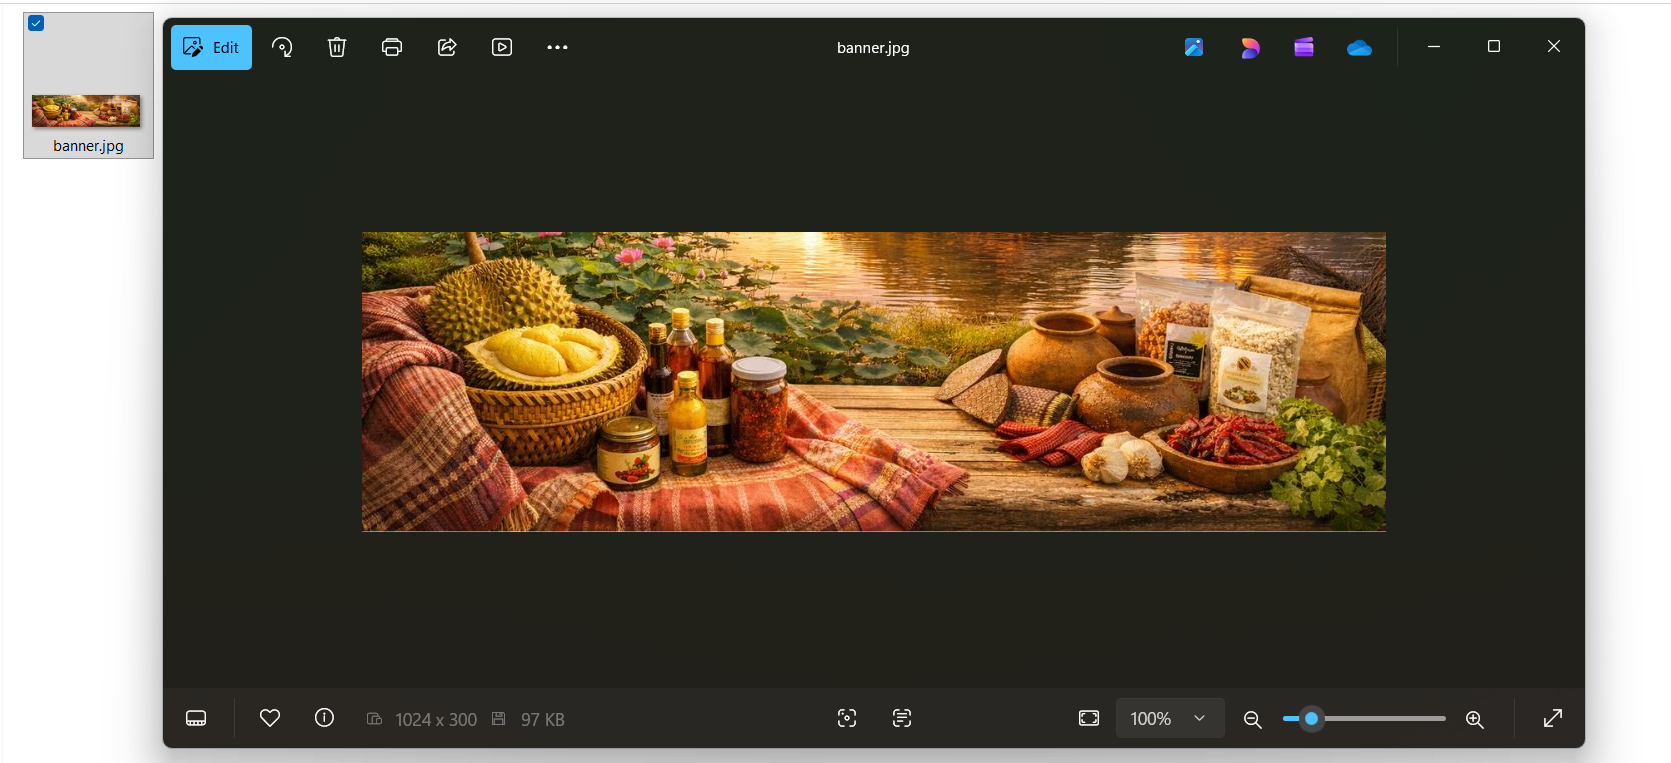Click the zoom slider handle
The width and height of the screenshot is (1671, 763).
(x=1311, y=718)
